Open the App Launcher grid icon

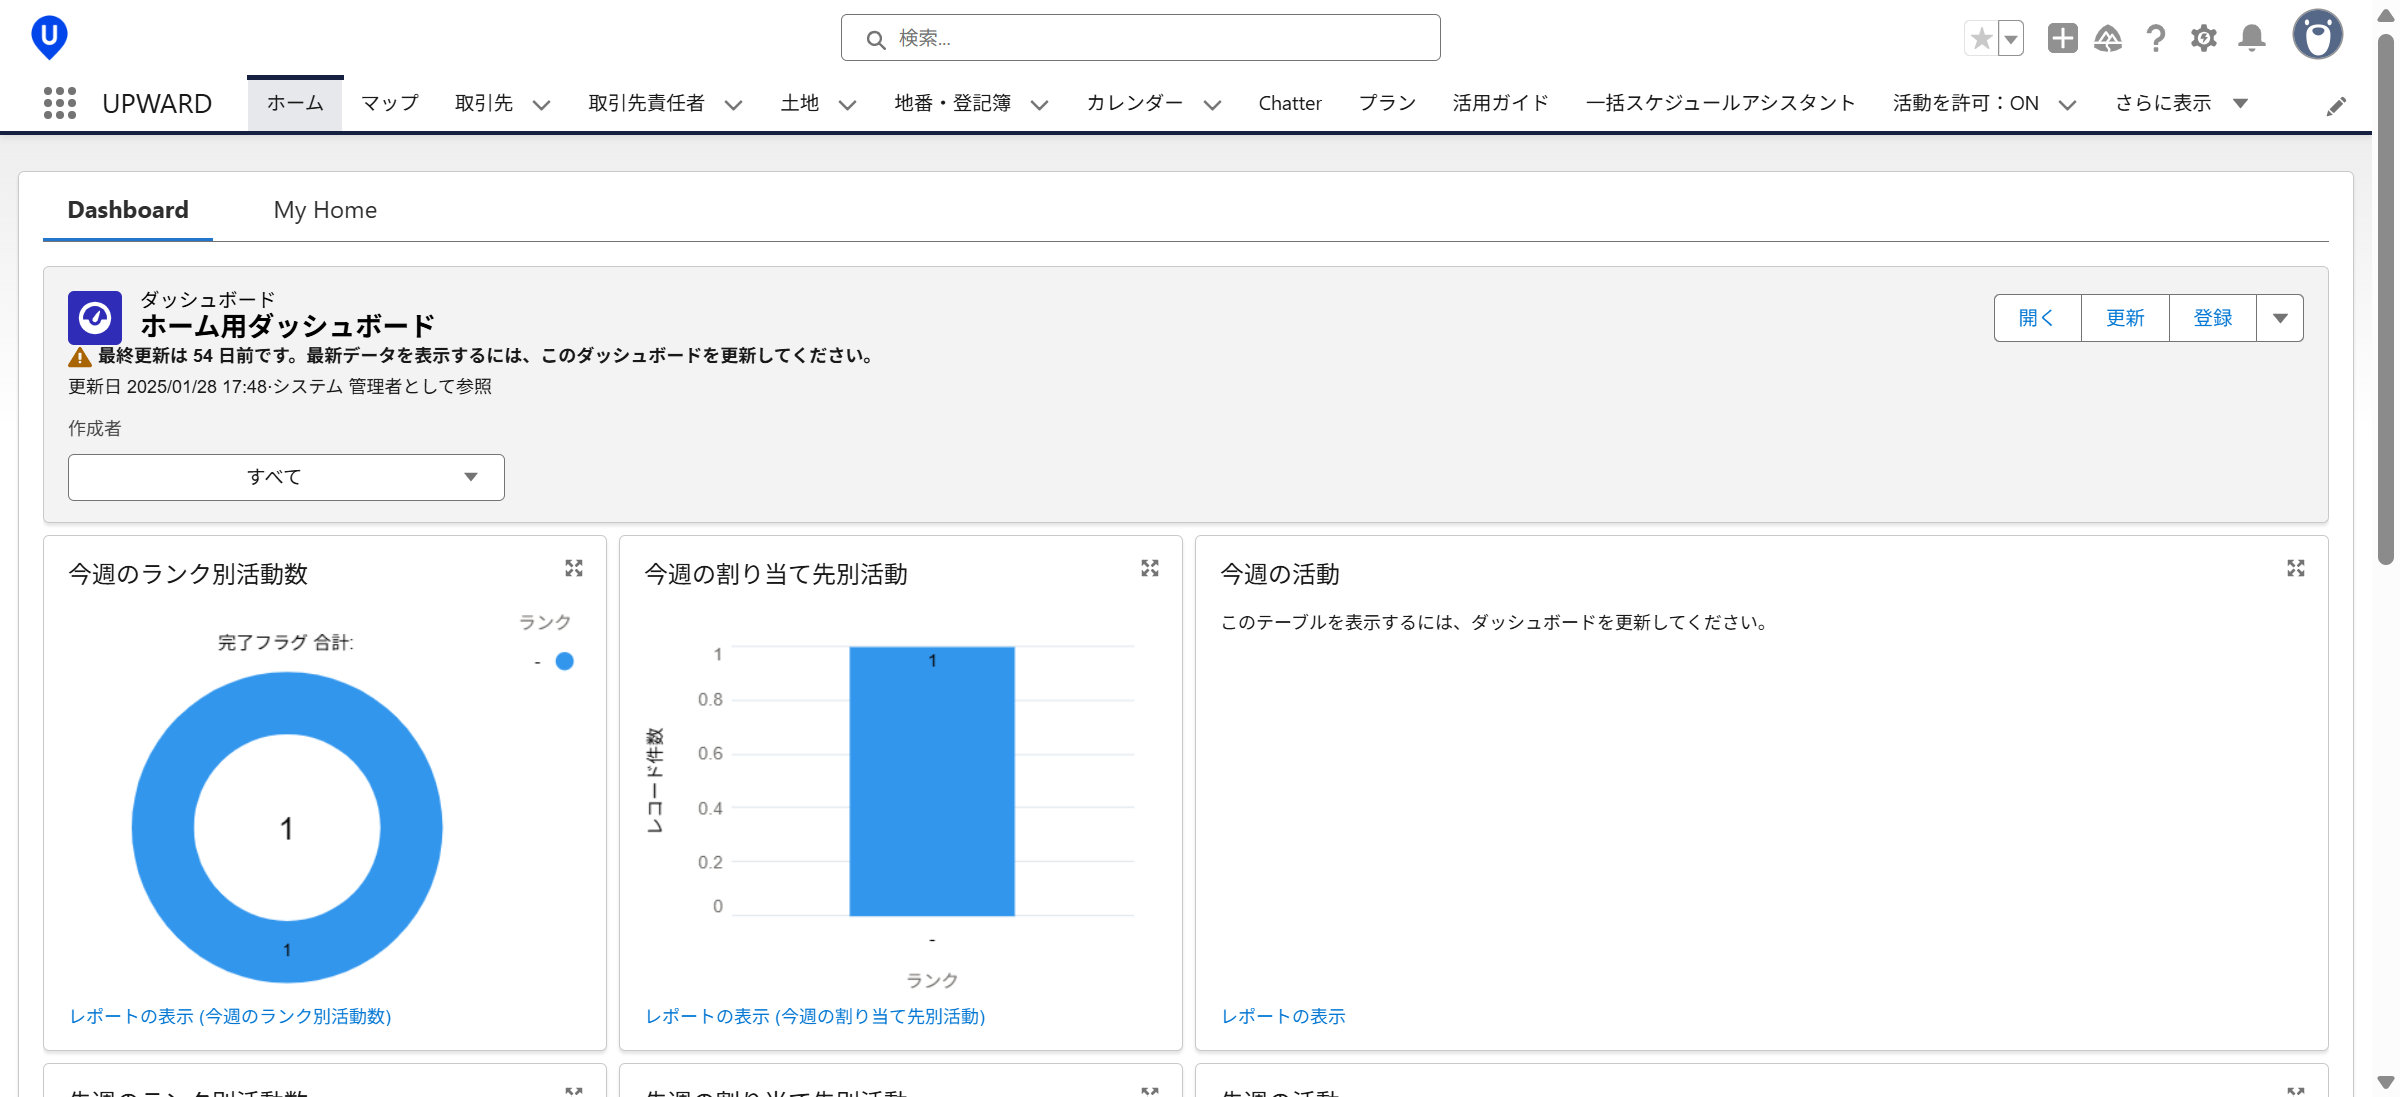click(60, 103)
